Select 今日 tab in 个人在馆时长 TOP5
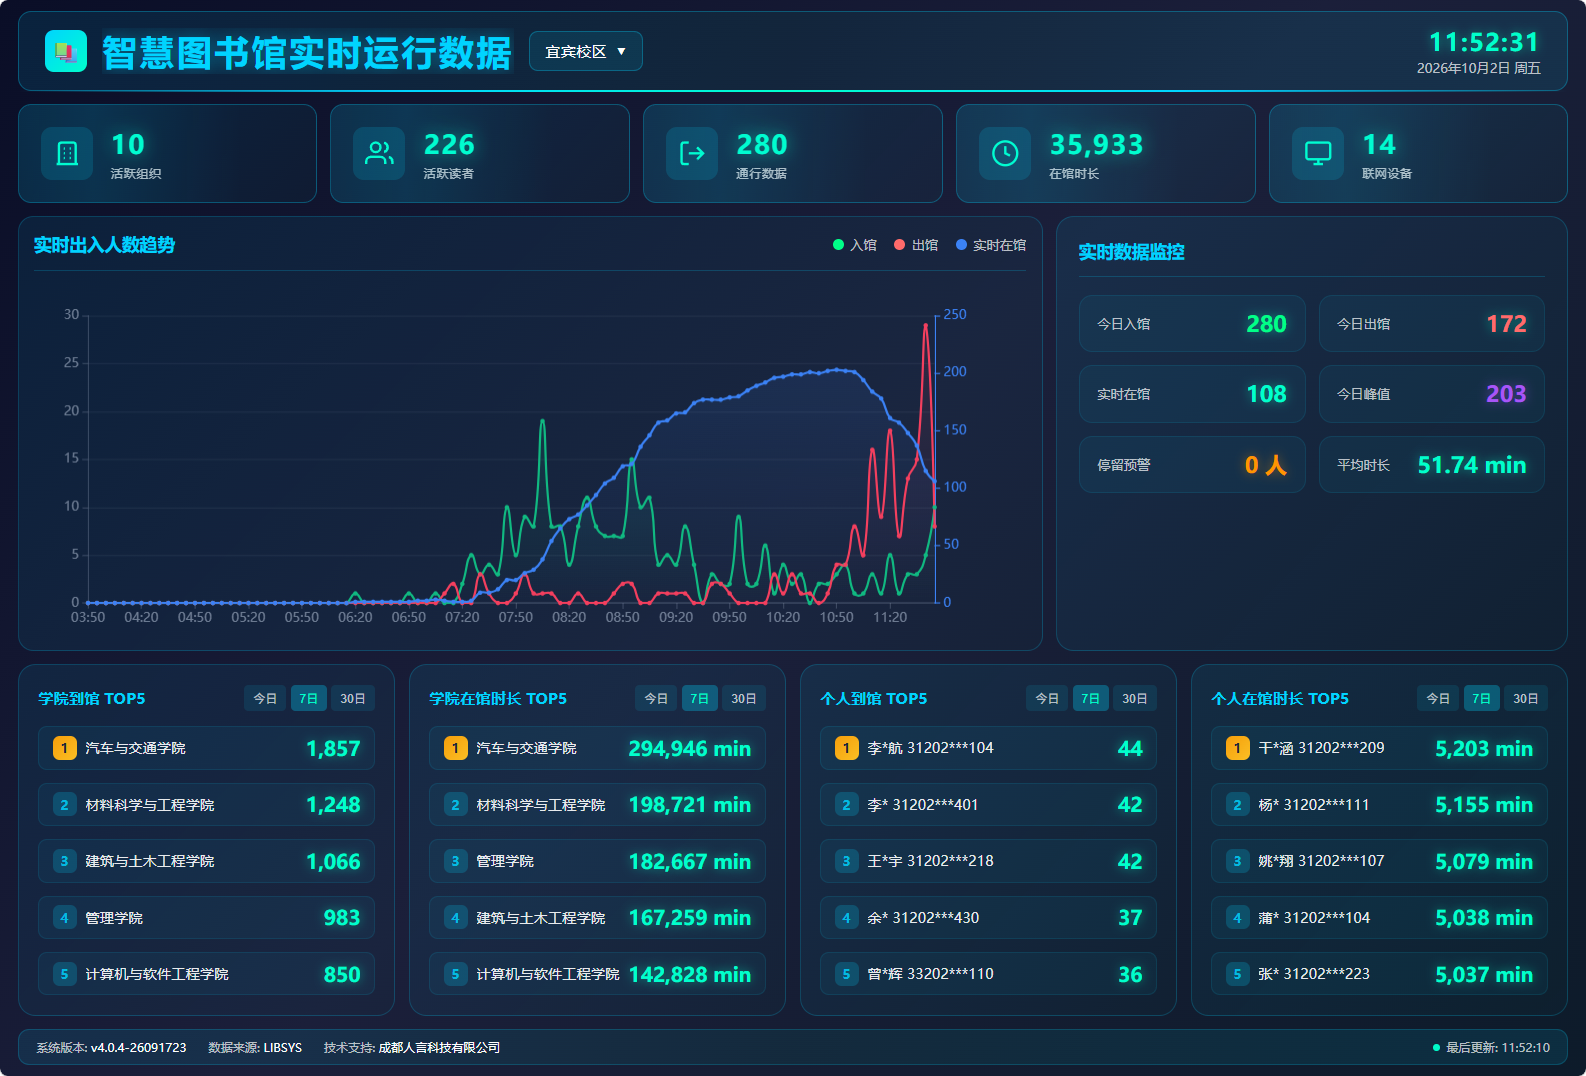This screenshot has height=1076, width=1586. coord(1438,698)
